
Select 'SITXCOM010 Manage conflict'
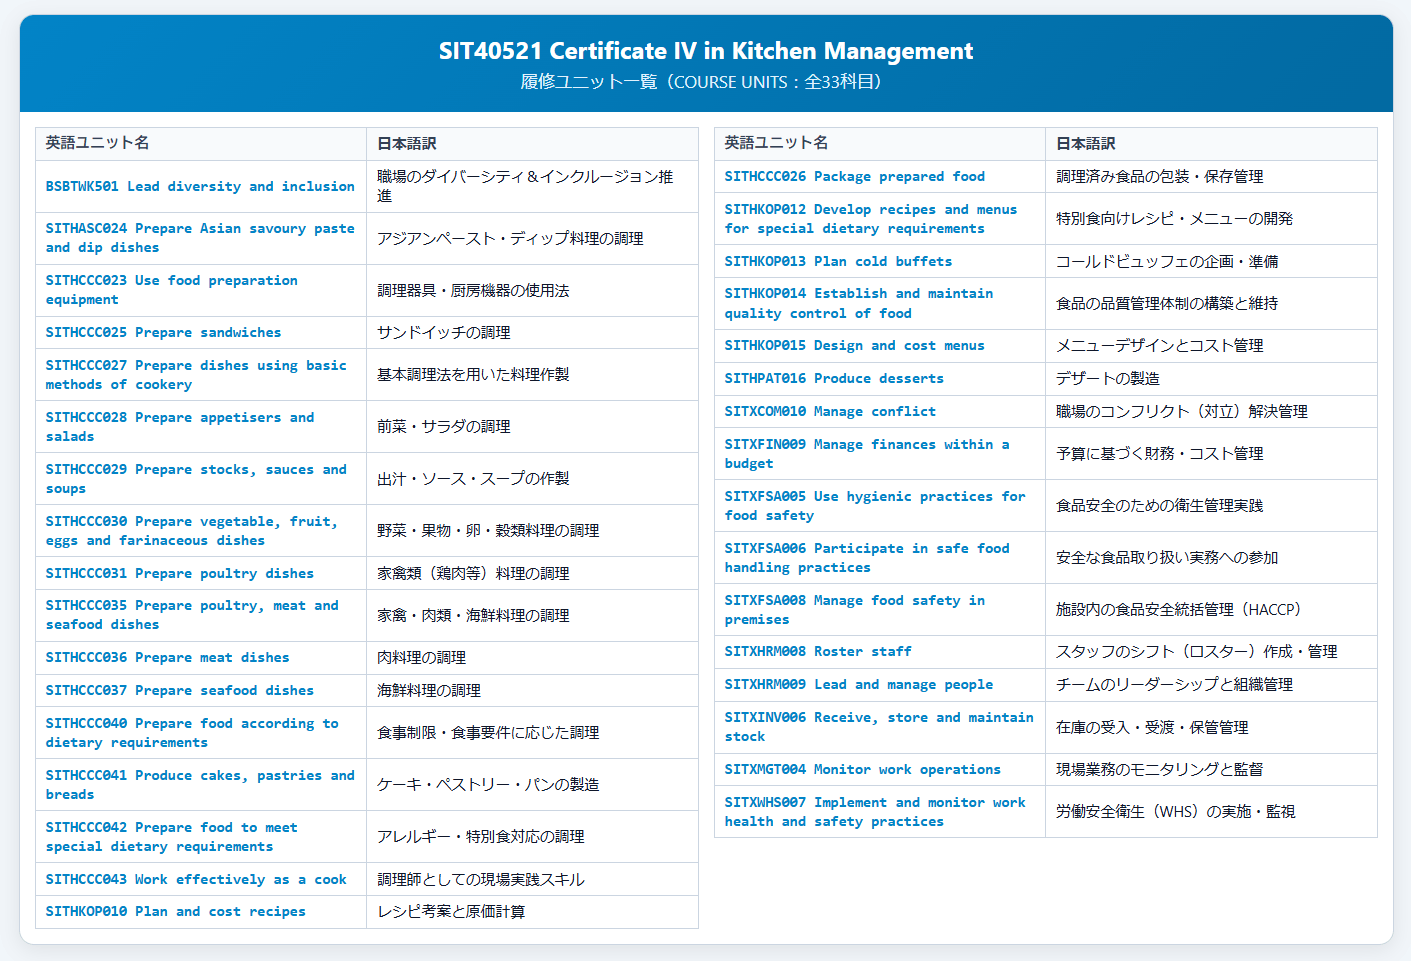click(830, 411)
